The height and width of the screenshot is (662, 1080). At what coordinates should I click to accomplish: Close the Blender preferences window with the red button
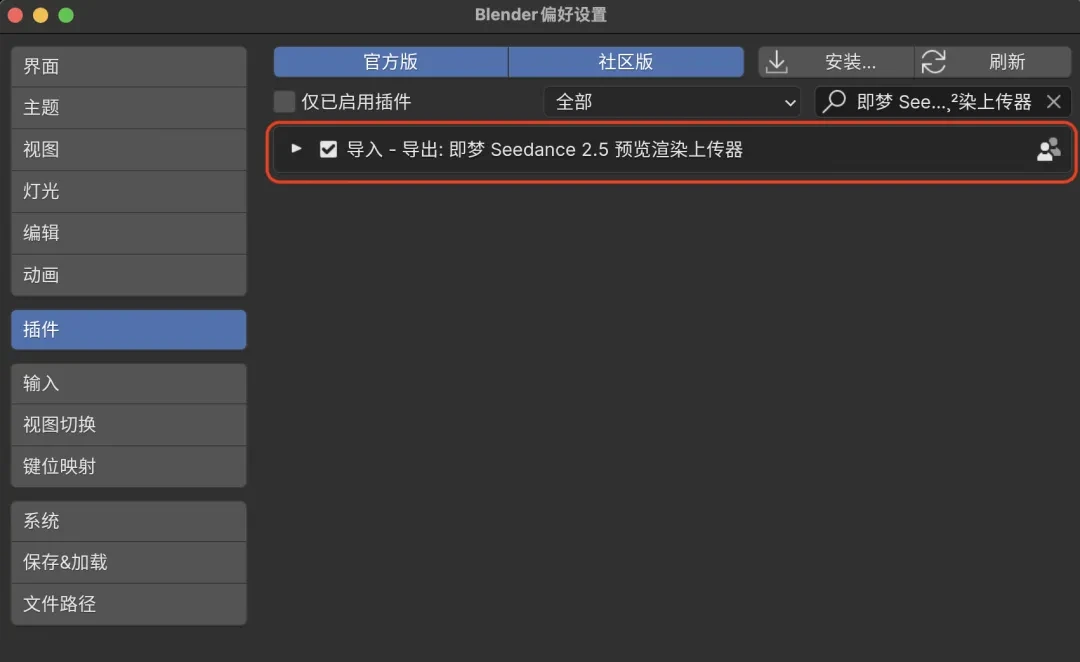pyautogui.click(x=15, y=15)
